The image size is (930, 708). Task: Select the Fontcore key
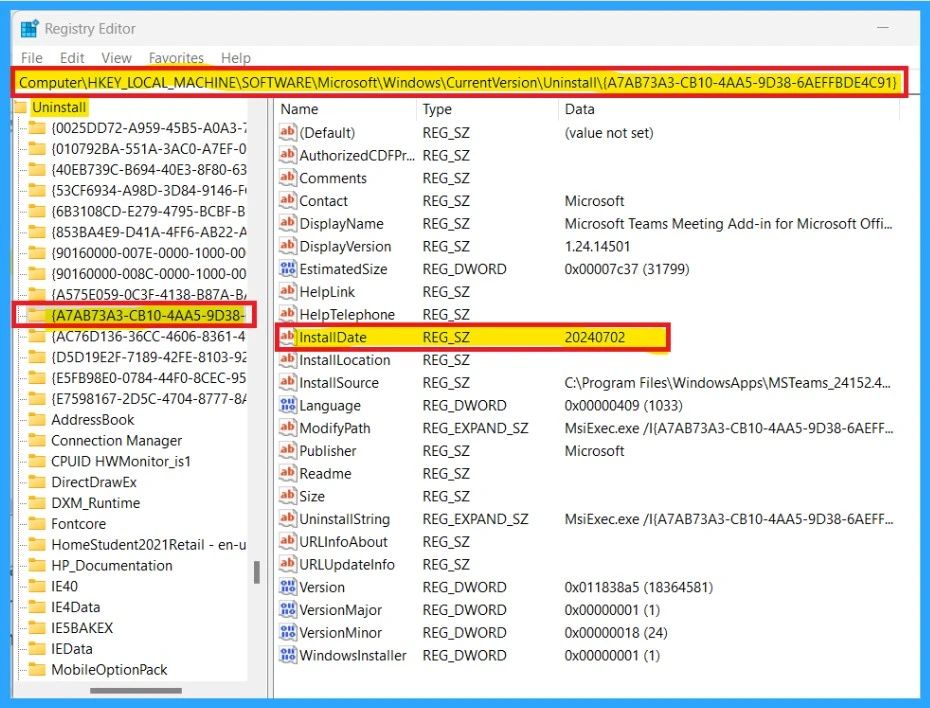point(78,524)
